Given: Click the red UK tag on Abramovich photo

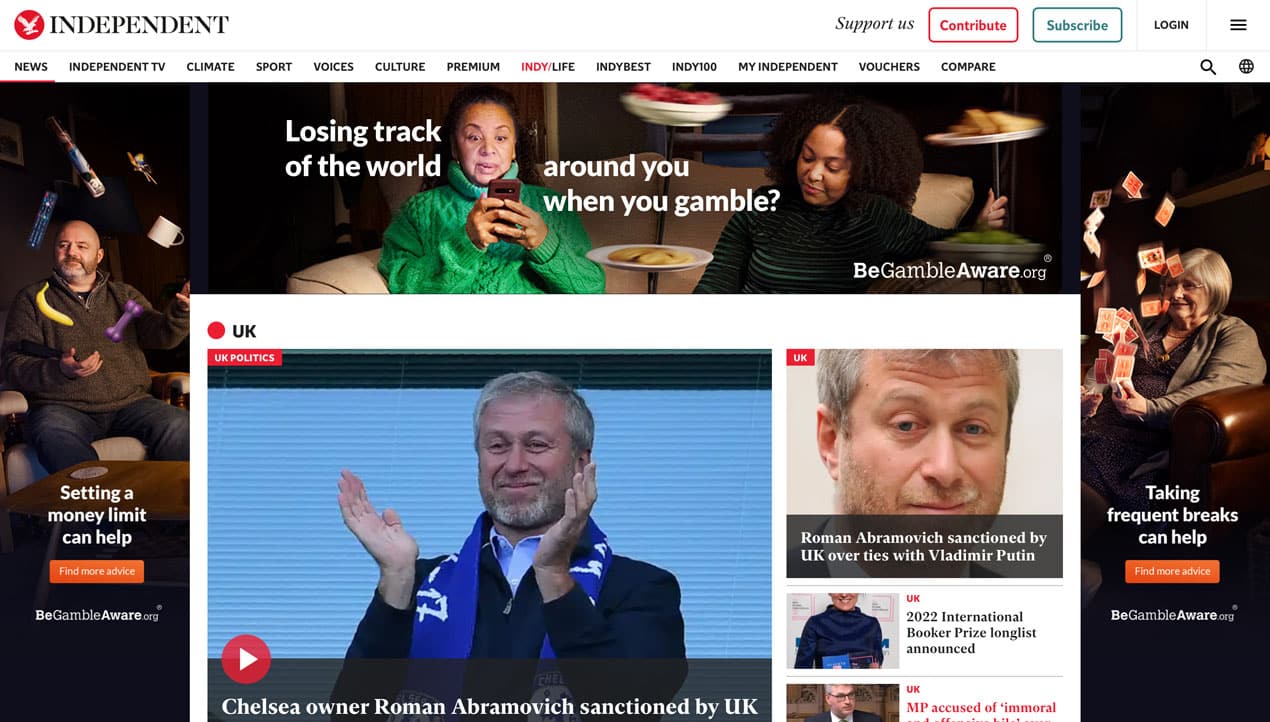Looking at the screenshot, I should coord(800,358).
